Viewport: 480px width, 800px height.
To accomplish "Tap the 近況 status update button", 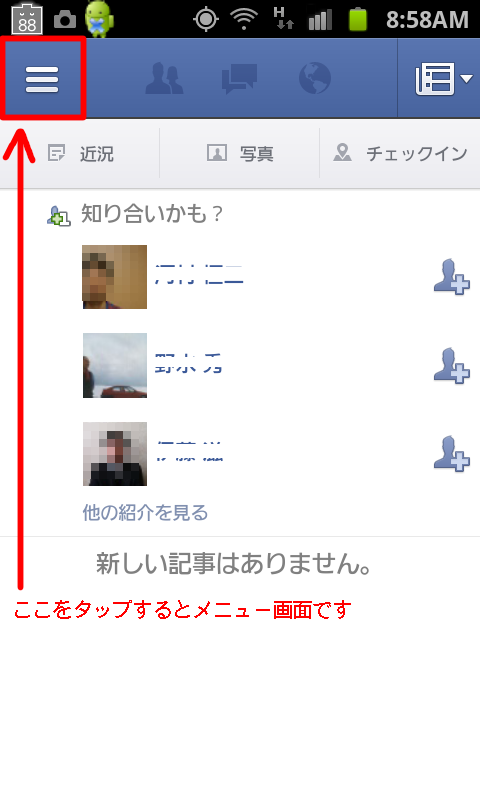I will [x=80, y=153].
